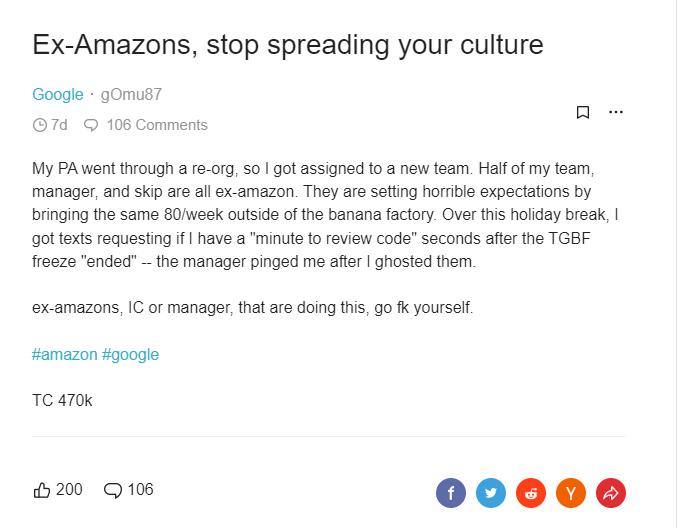Click the TC 470k text
Image resolution: width=680 pixels, height=528 pixels.
[62, 401]
